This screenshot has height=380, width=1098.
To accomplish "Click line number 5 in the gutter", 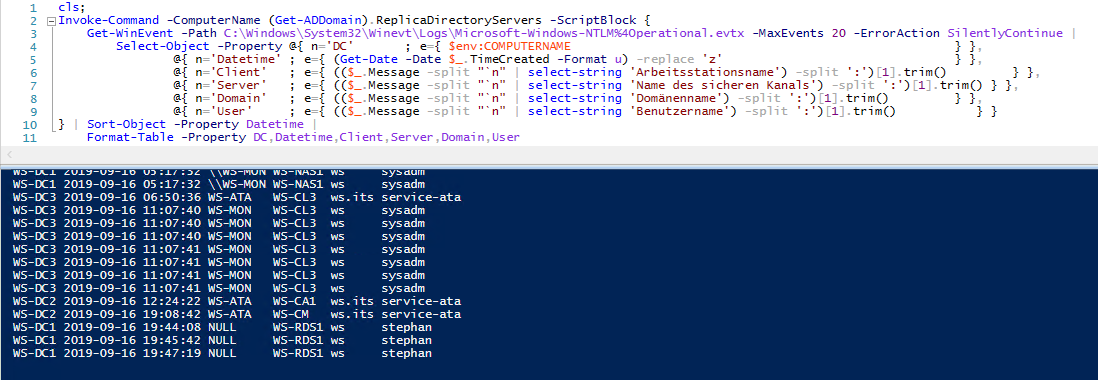I will point(34,59).
